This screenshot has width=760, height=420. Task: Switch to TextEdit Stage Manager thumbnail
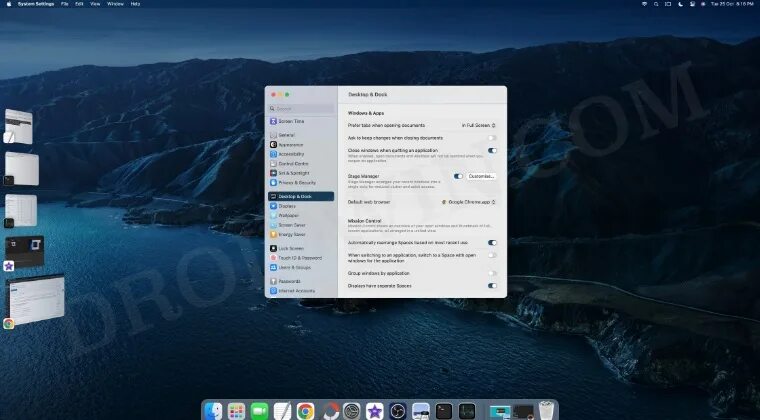pyautogui.click(x=19, y=126)
